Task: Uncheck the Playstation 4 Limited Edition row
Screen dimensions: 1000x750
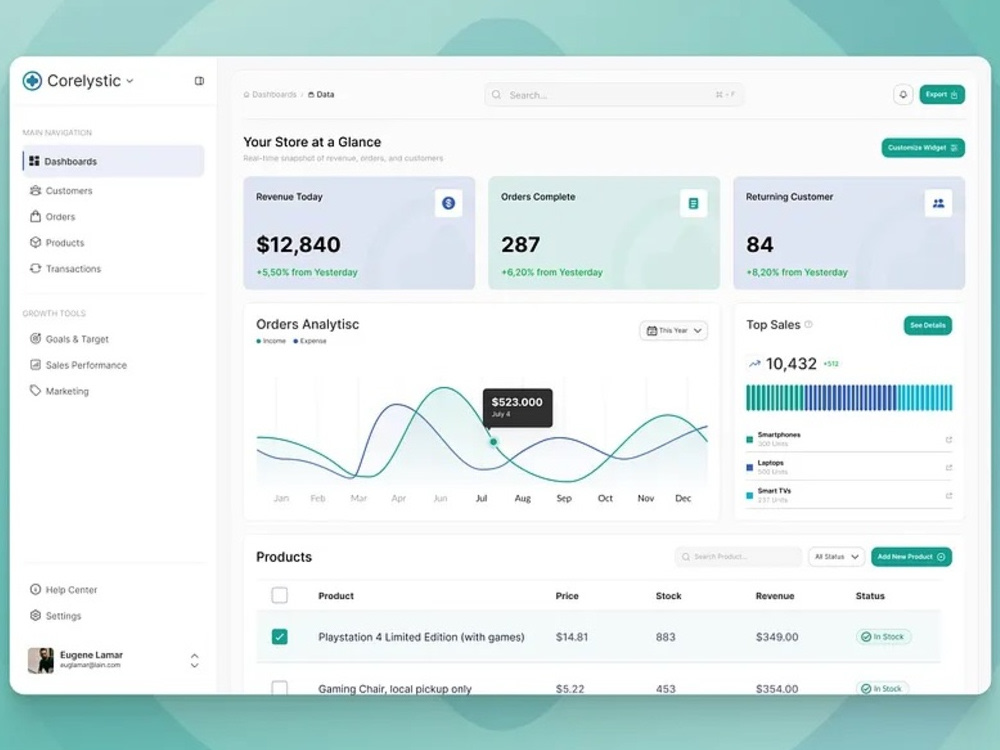Action: (x=279, y=636)
